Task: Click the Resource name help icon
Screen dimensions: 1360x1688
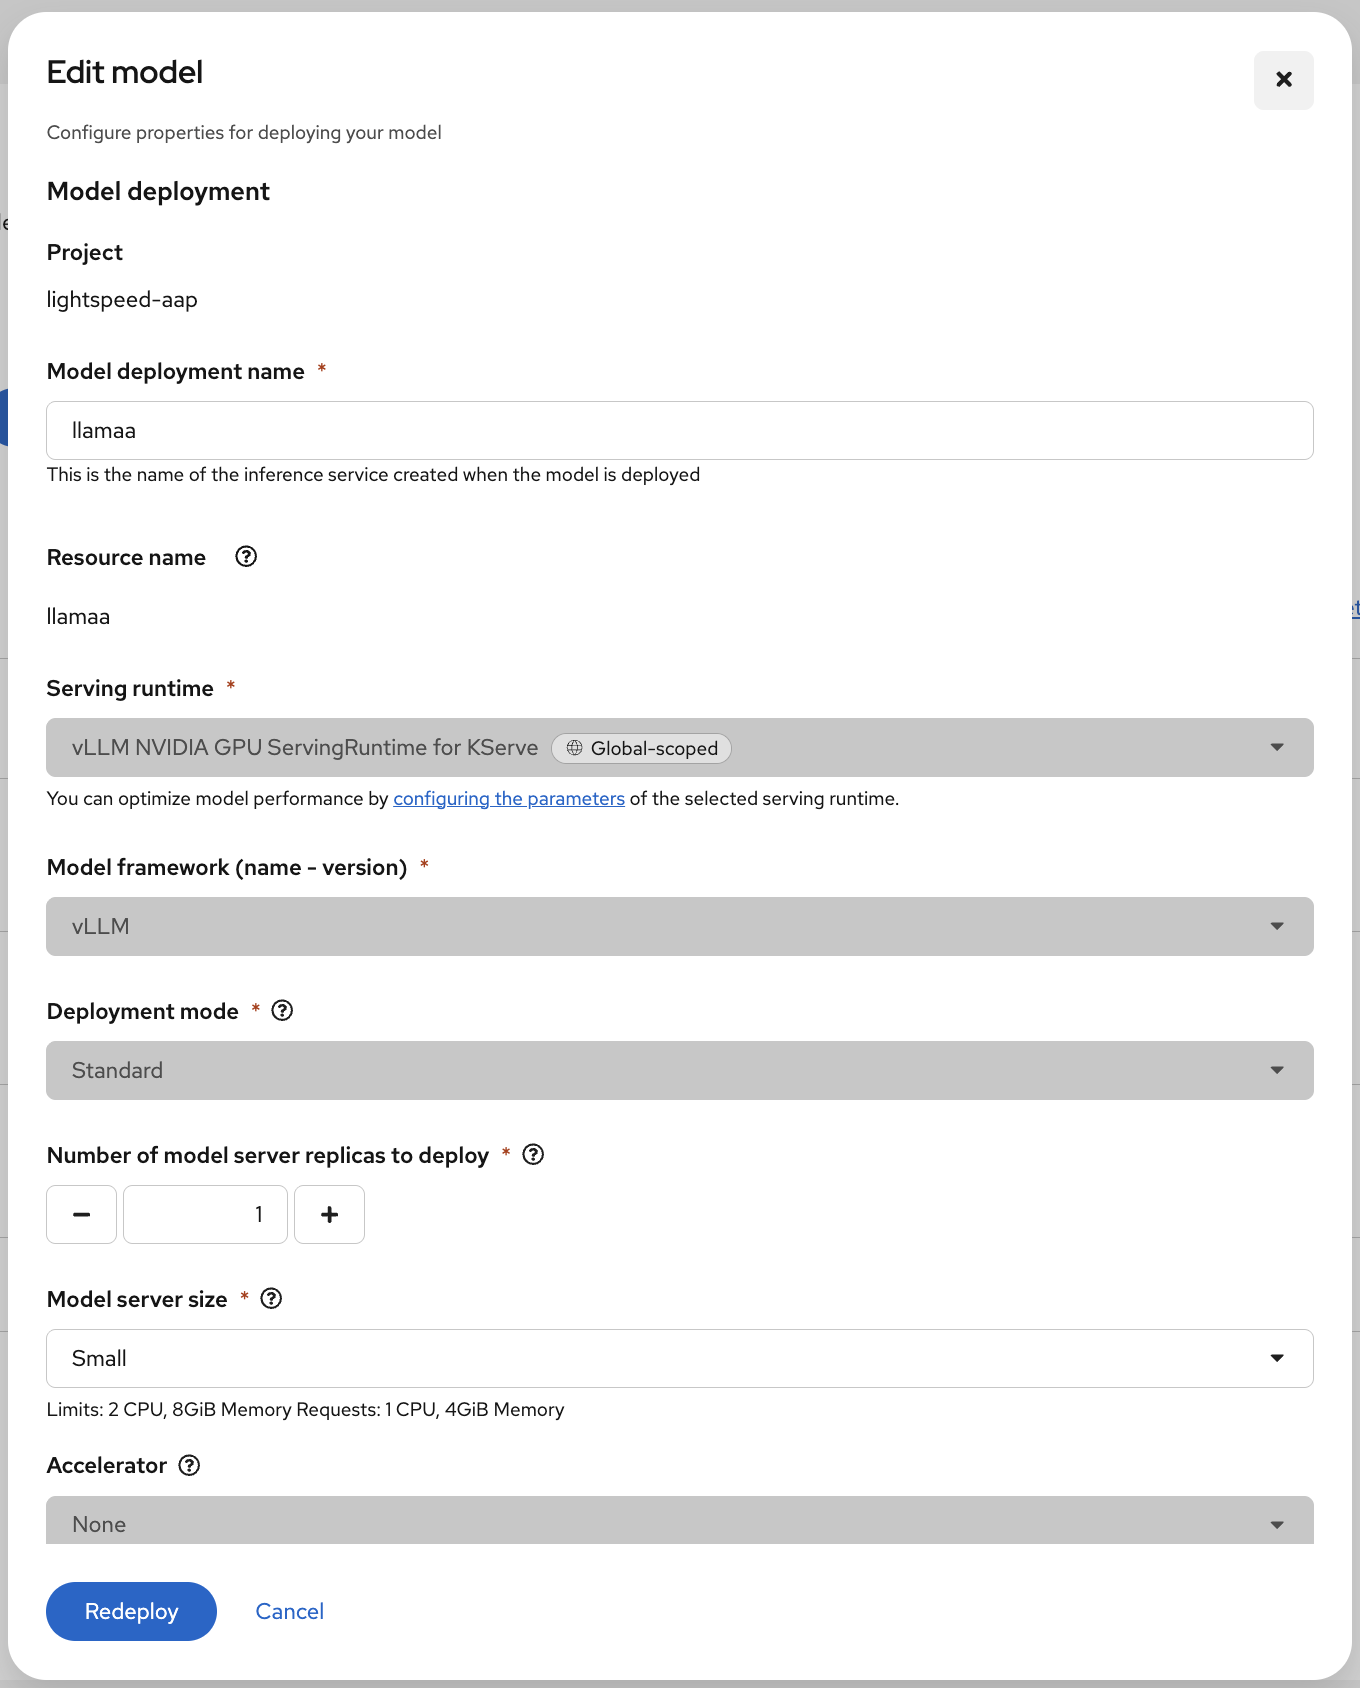Action: [246, 557]
